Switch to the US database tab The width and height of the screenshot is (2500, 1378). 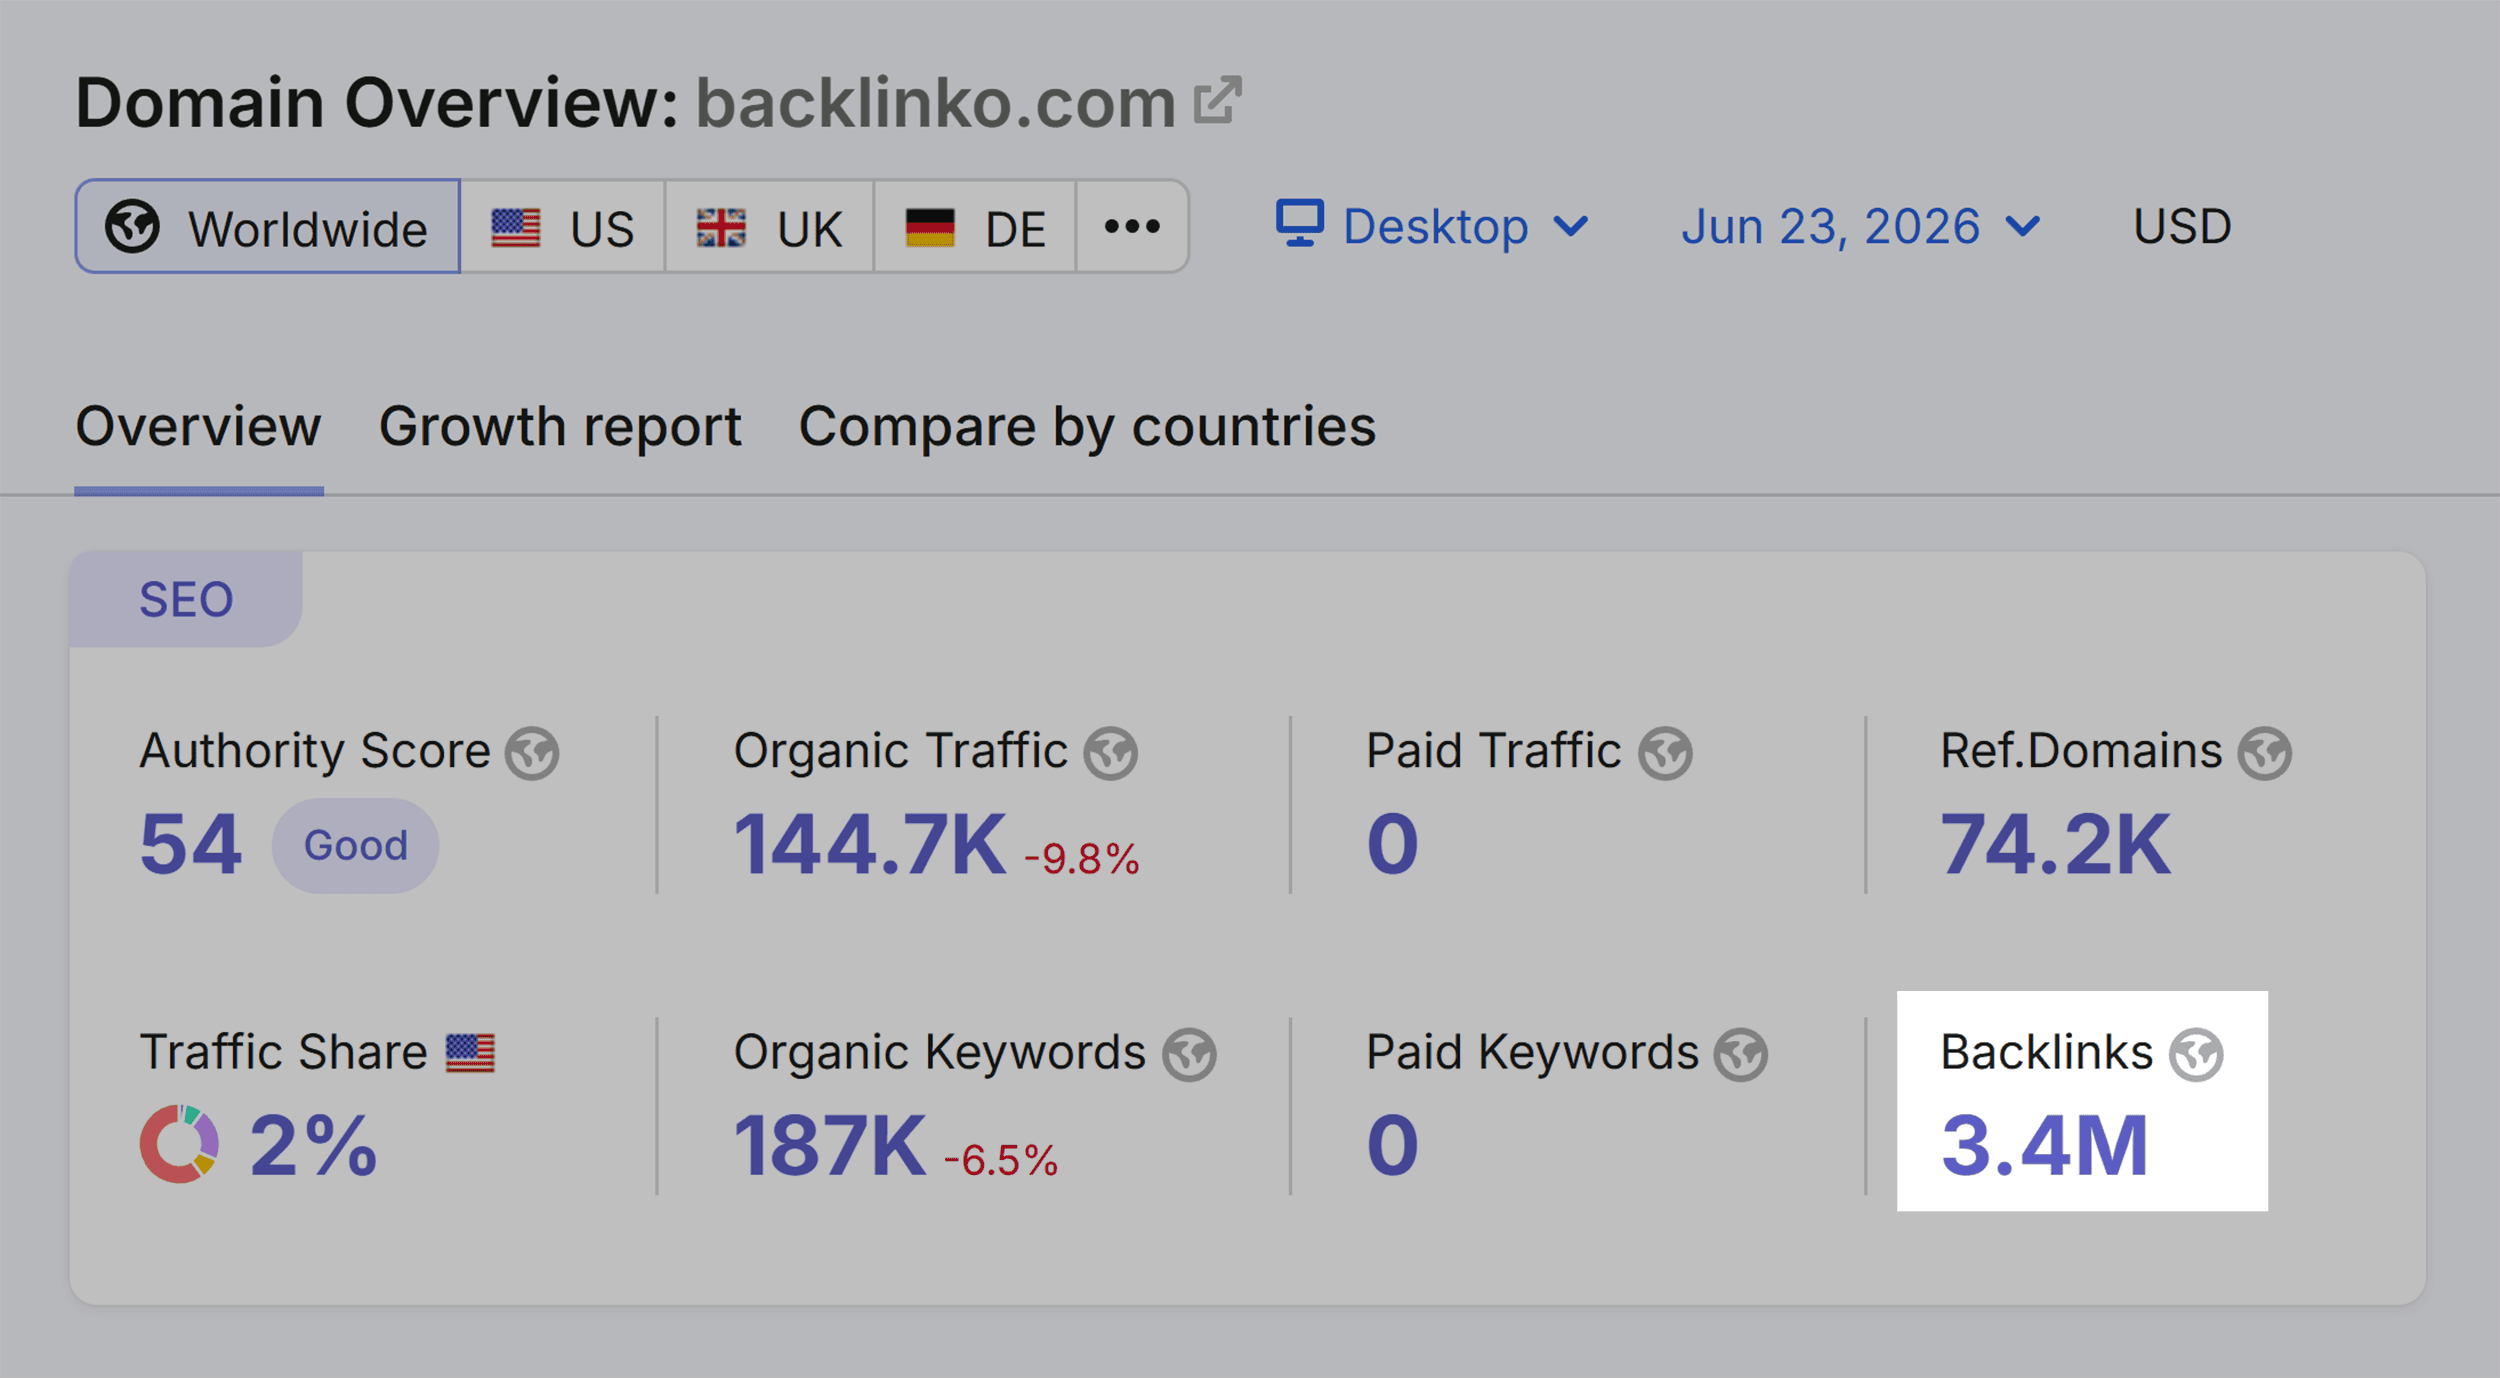563,226
